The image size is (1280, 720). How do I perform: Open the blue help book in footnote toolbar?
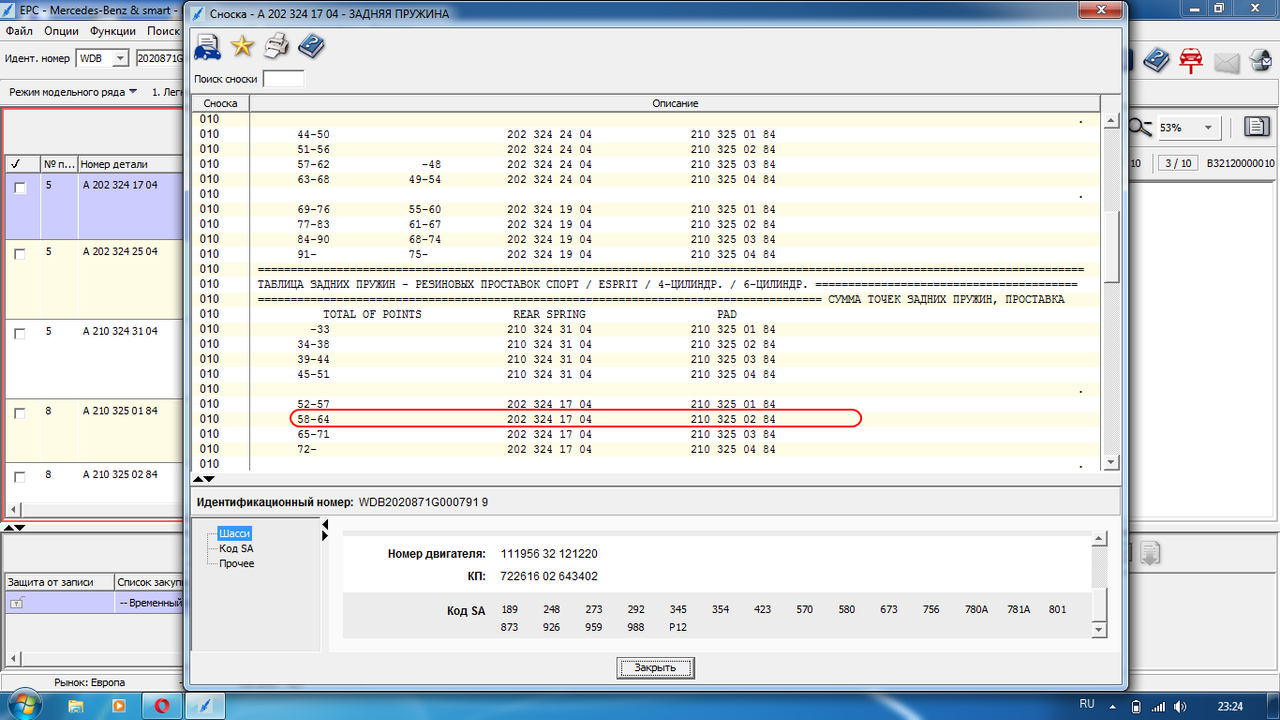tap(312, 46)
